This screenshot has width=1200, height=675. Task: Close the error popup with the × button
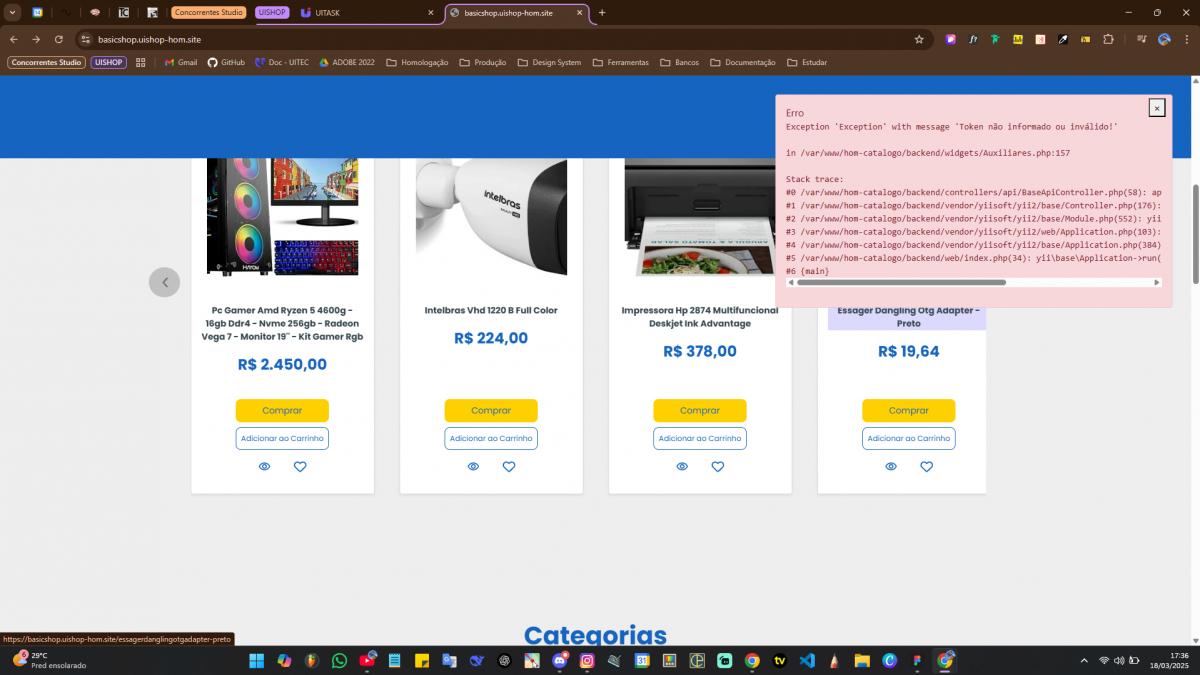(x=1156, y=108)
